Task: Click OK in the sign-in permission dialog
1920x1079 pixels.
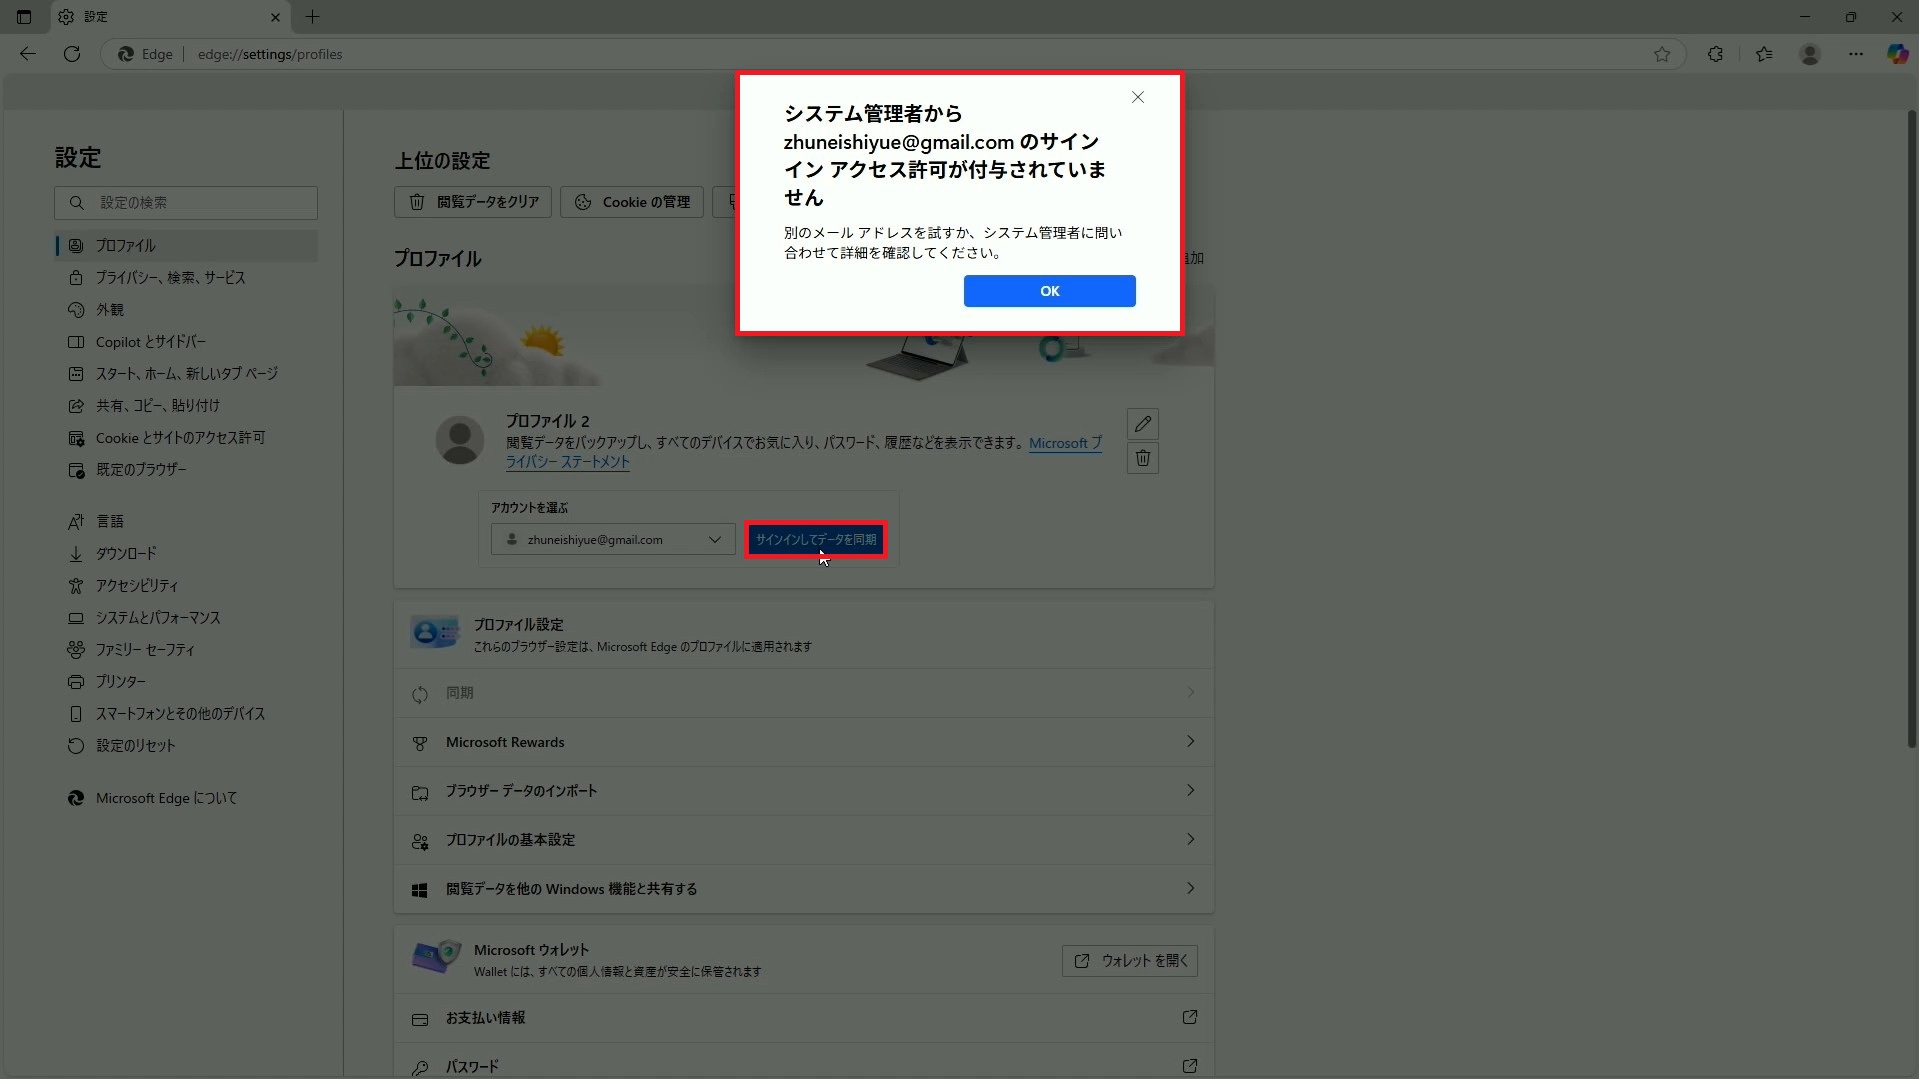Action: (1049, 291)
